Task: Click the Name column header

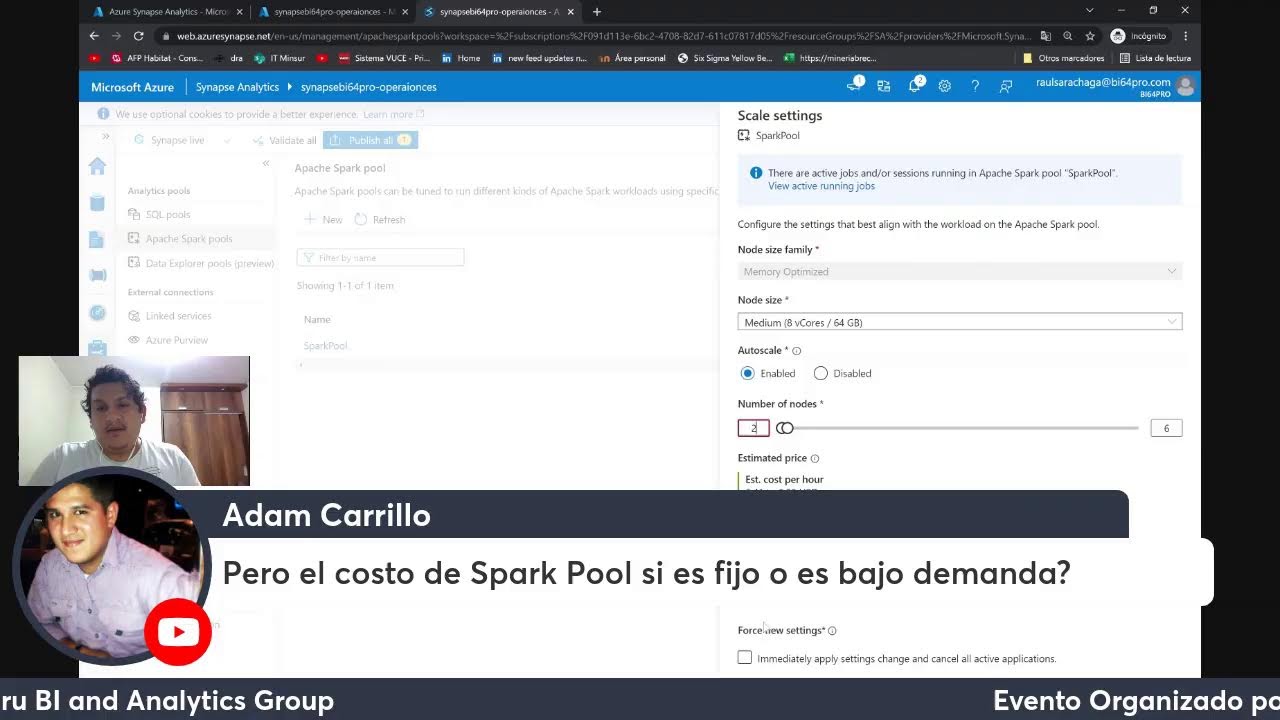Action: [317, 320]
